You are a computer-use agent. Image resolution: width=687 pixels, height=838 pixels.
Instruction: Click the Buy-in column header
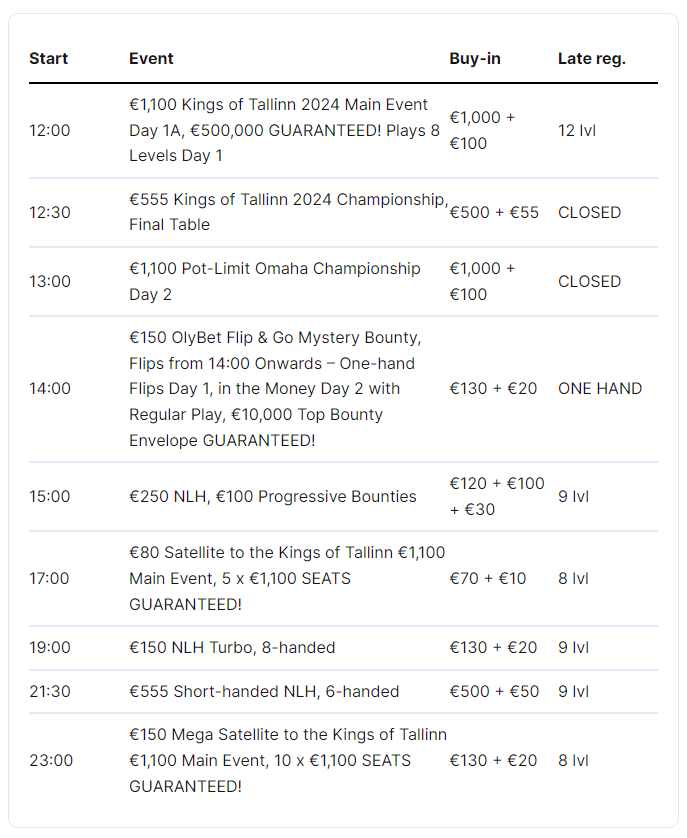[475, 59]
